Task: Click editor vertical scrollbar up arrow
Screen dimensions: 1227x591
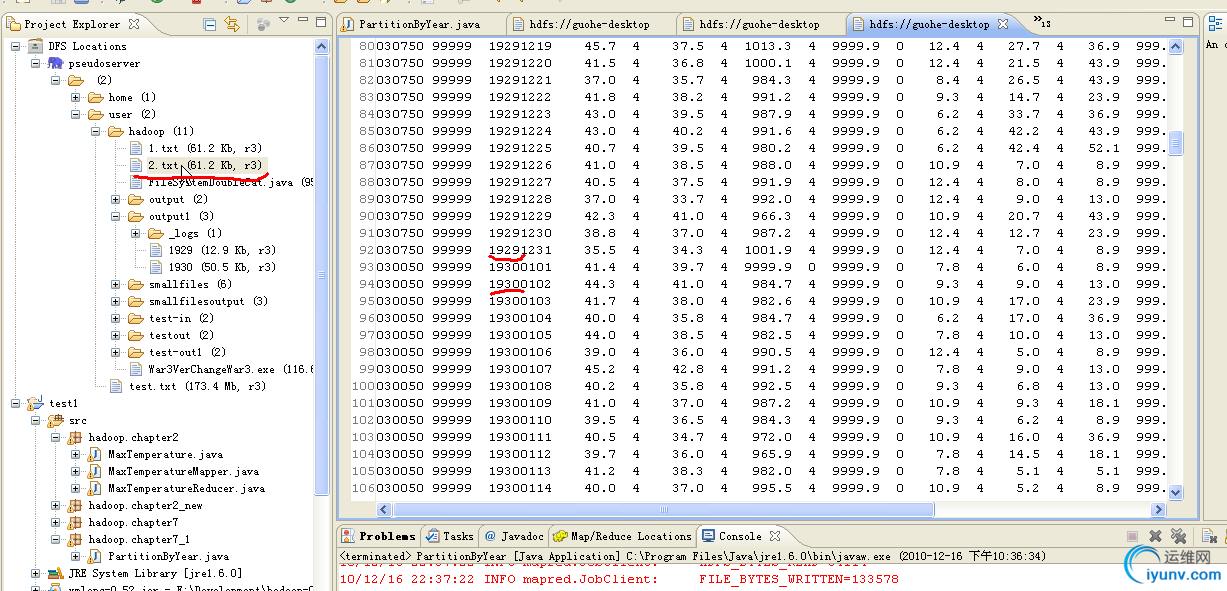Action: 1175,47
